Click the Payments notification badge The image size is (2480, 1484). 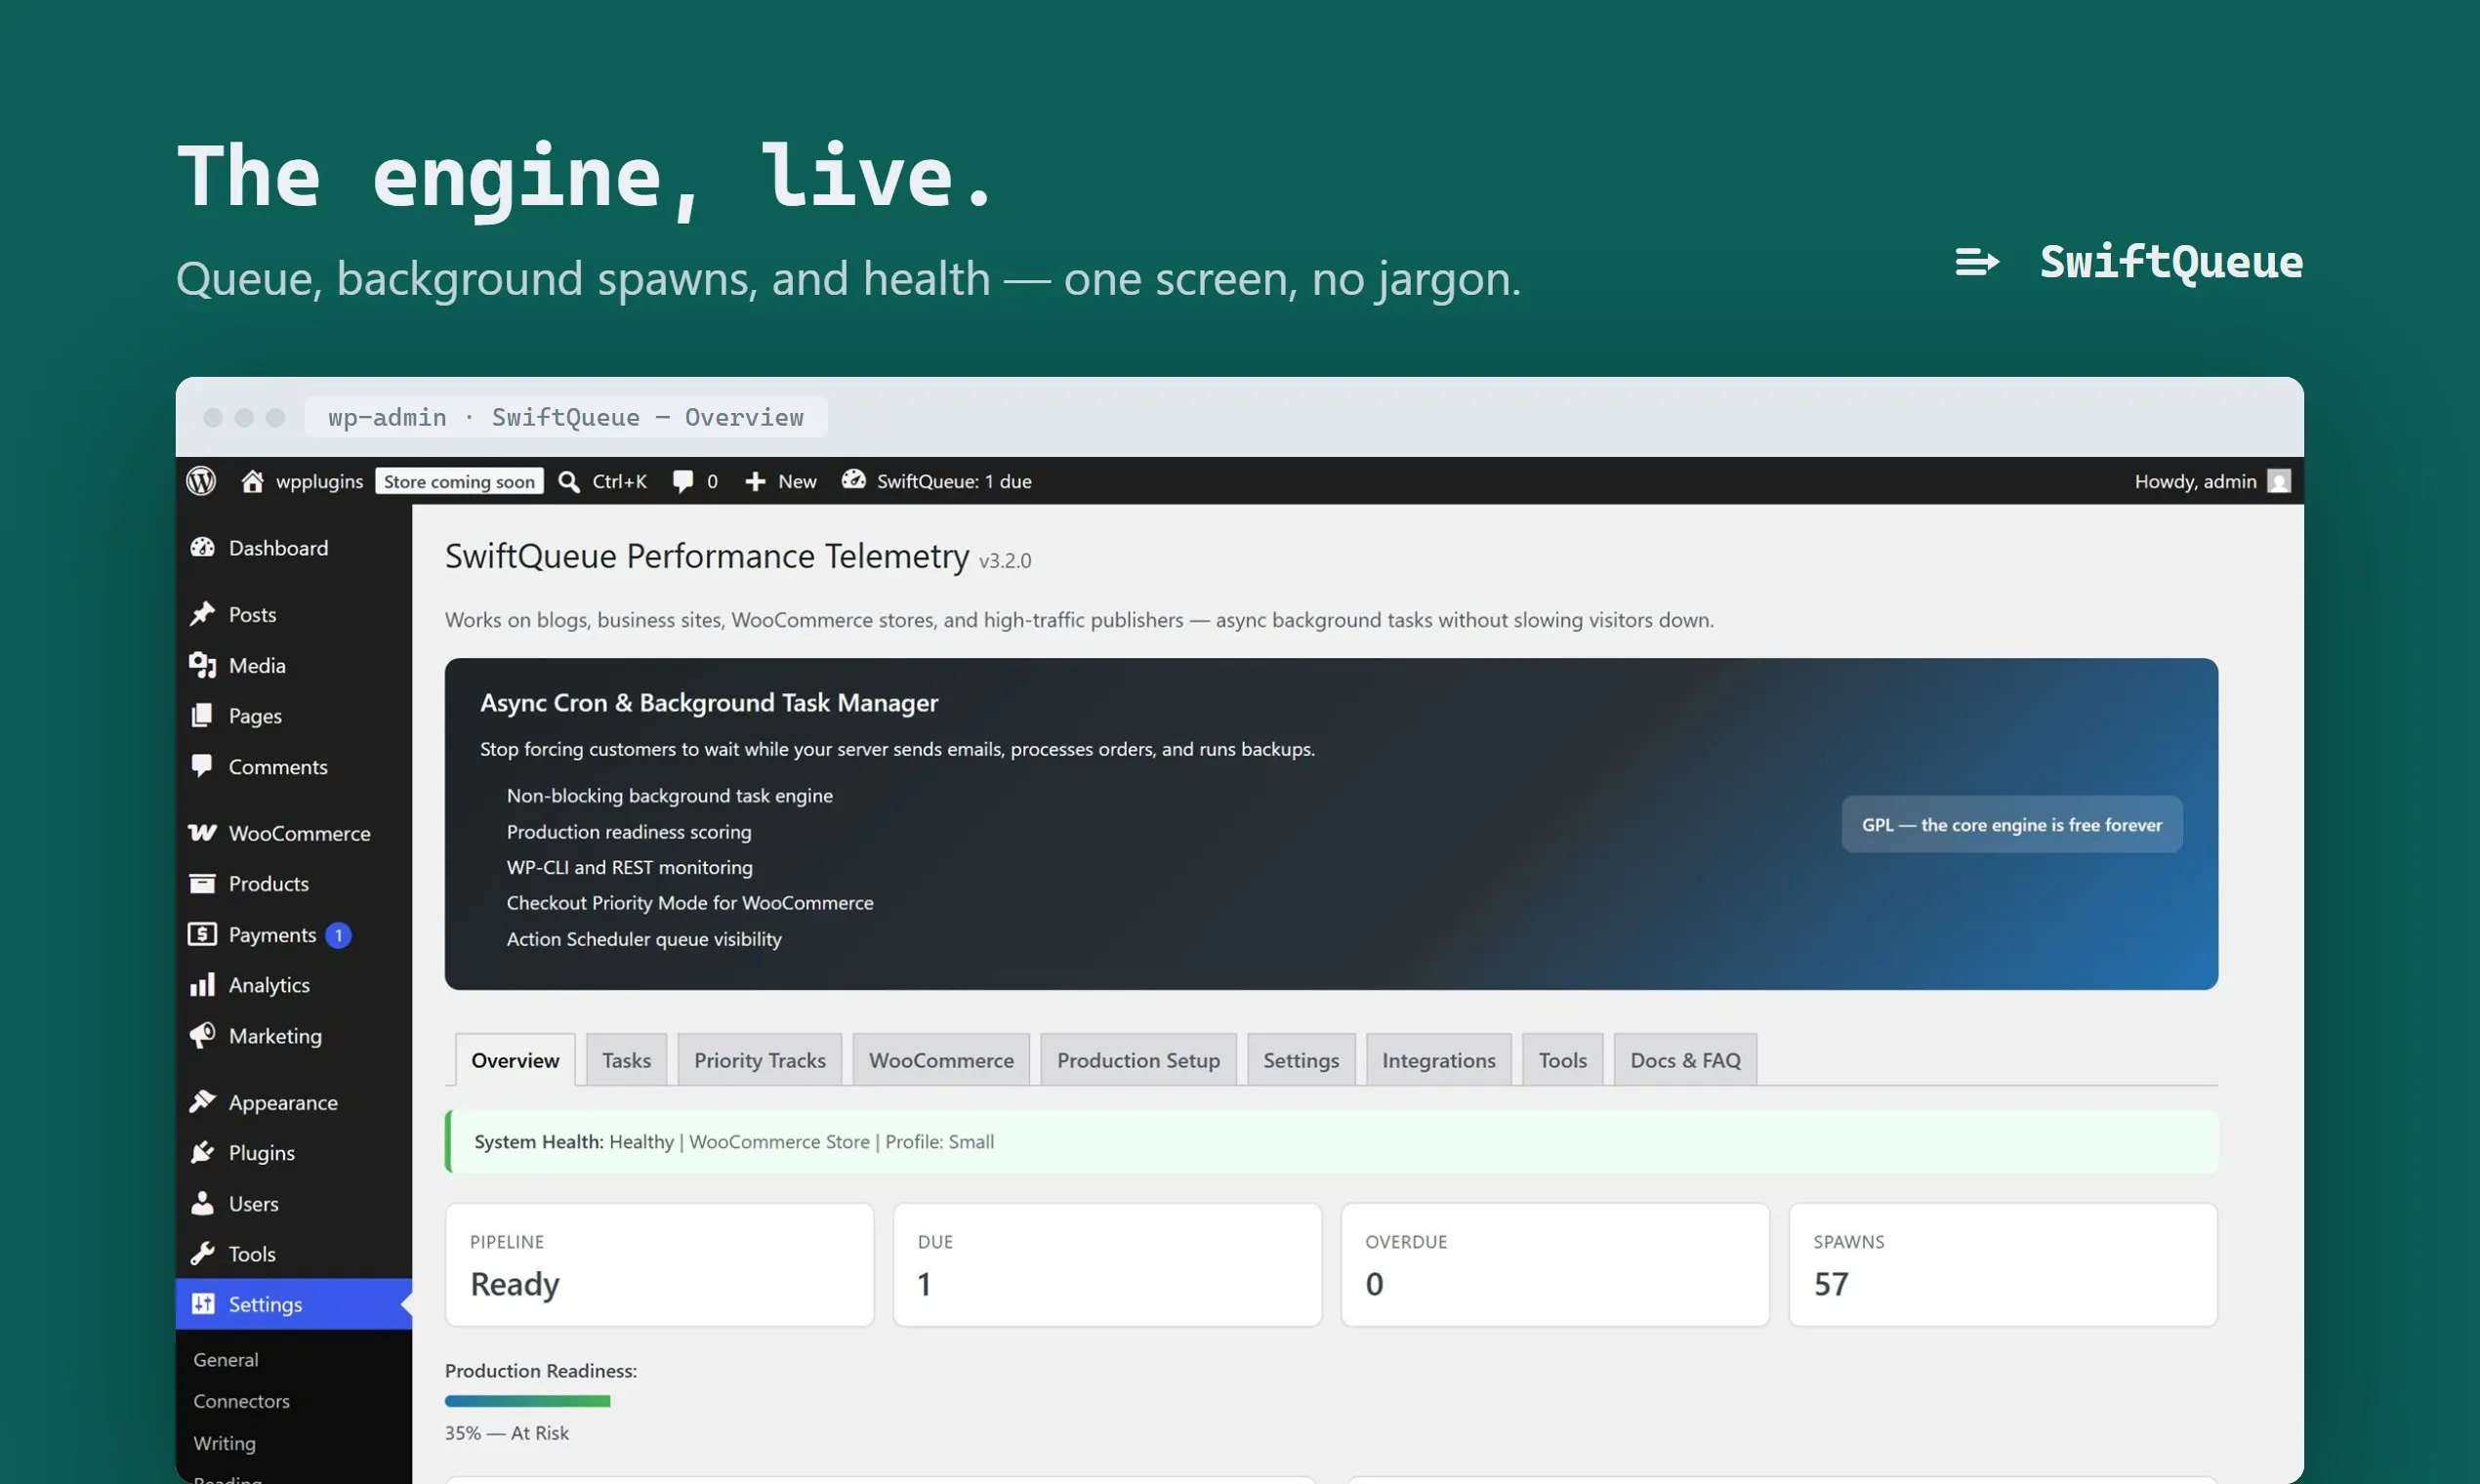click(x=338, y=935)
